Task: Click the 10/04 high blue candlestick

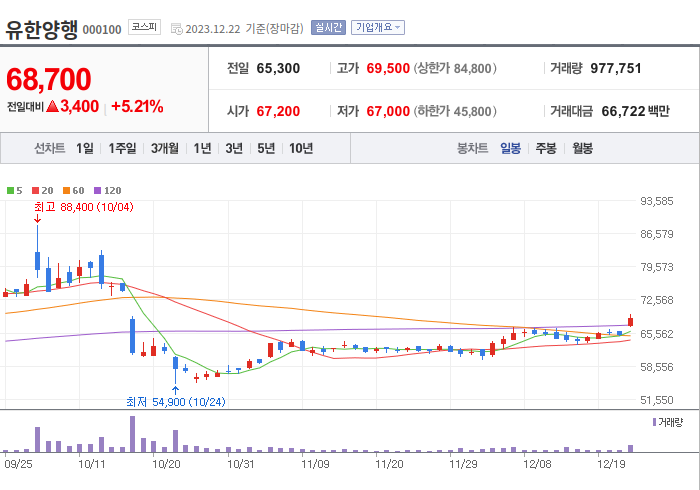Action: coord(38,260)
